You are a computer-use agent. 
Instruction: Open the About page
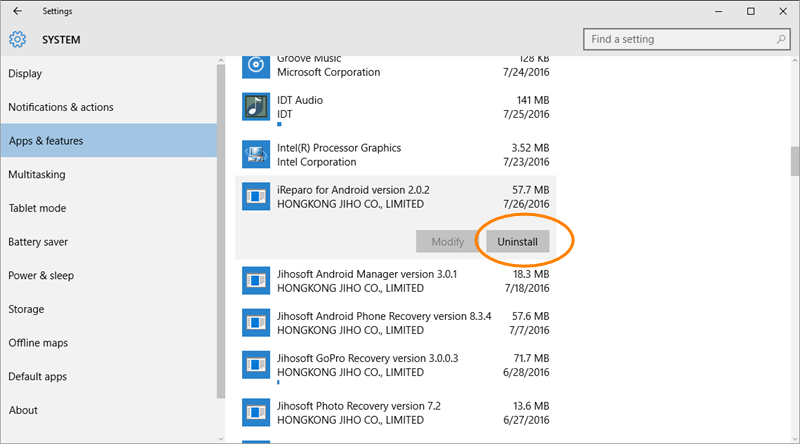pyautogui.click(x=109, y=410)
